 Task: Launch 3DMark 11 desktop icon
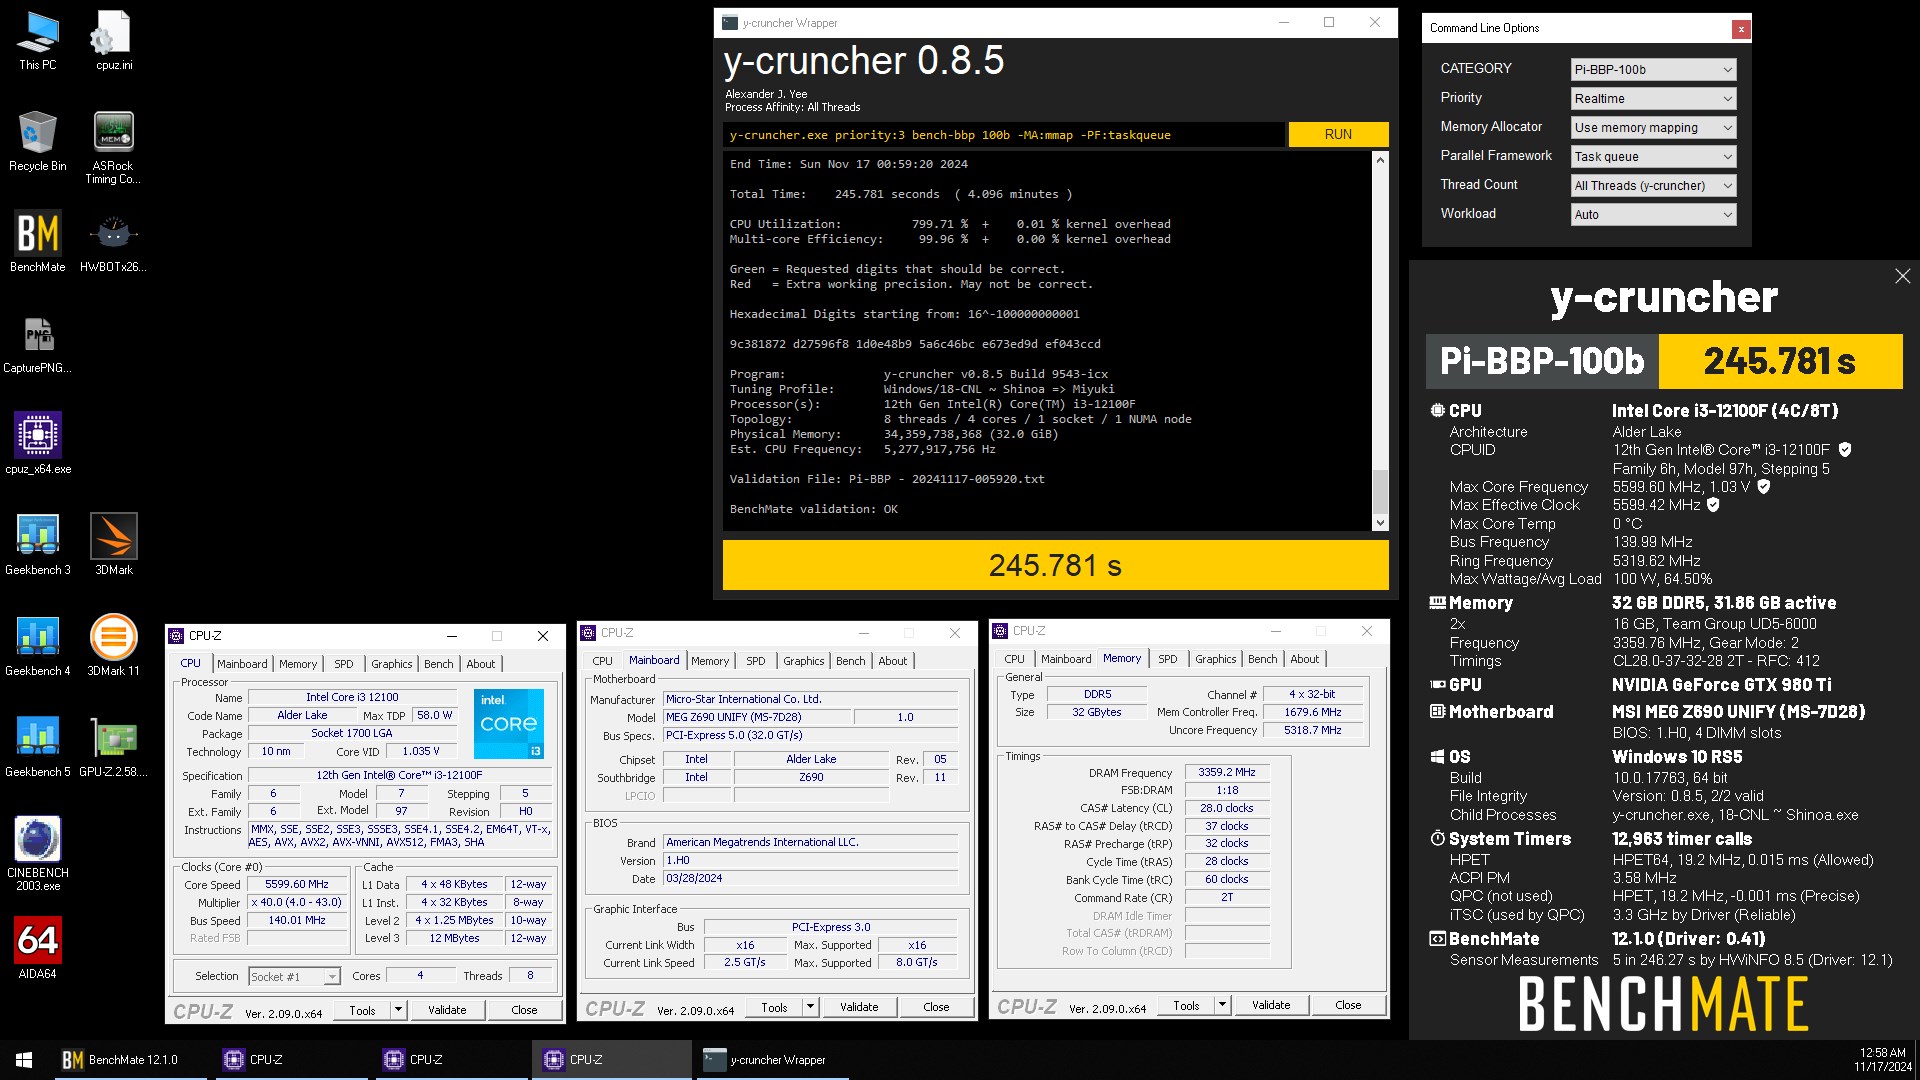point(114,646)
